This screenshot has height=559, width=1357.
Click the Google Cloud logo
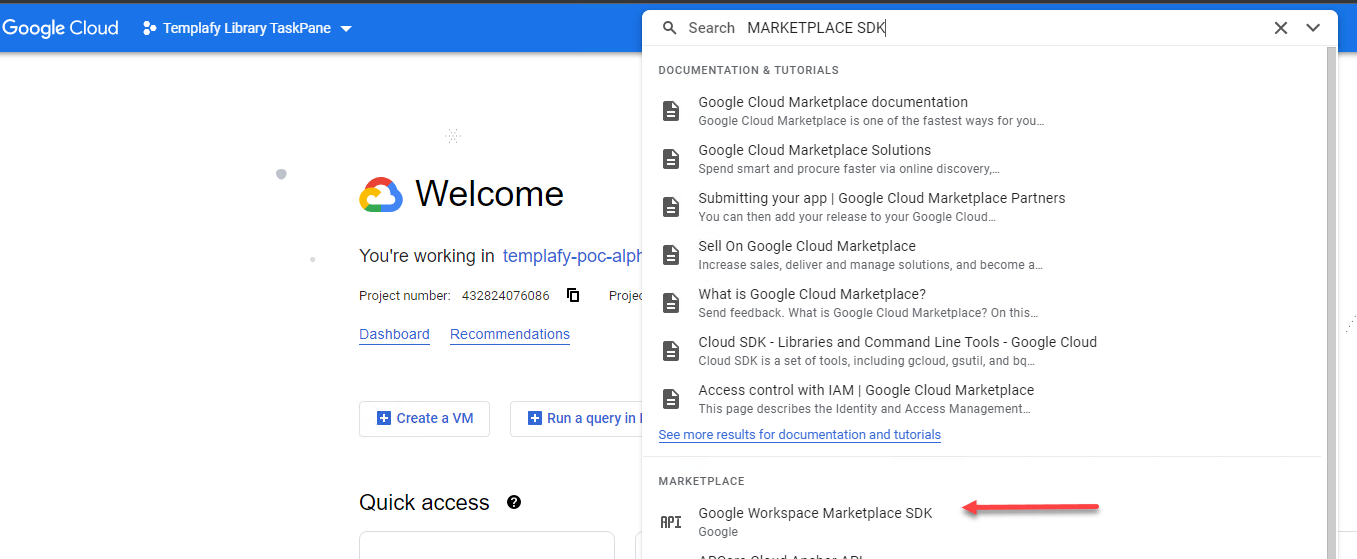tap(60, 28)
